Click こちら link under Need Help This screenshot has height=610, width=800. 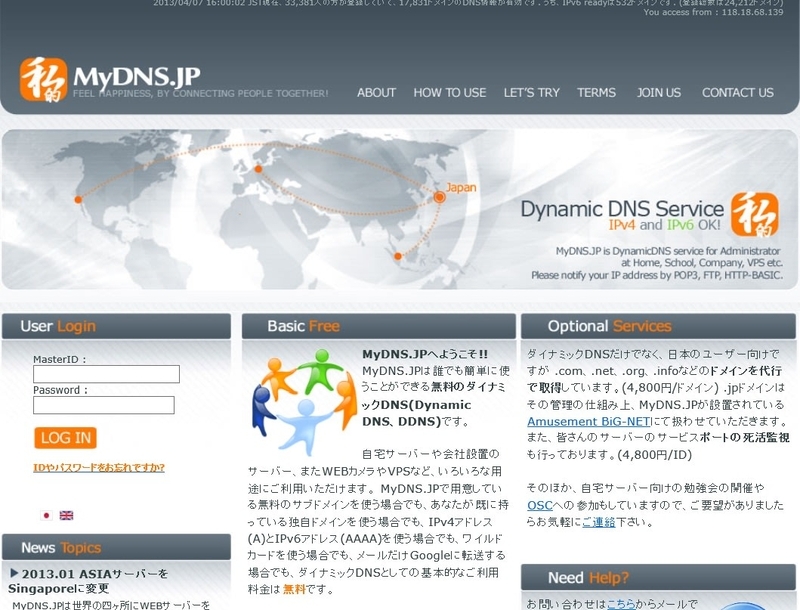point(621,604)
